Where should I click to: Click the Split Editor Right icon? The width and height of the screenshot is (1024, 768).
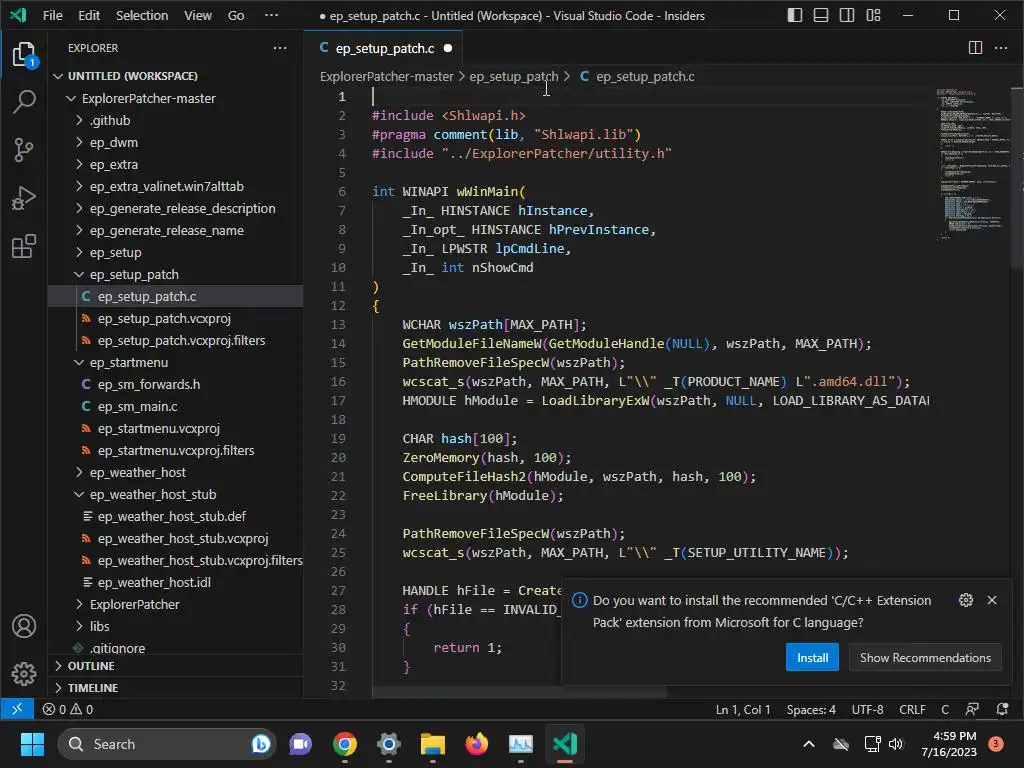[x=975, y=48]
